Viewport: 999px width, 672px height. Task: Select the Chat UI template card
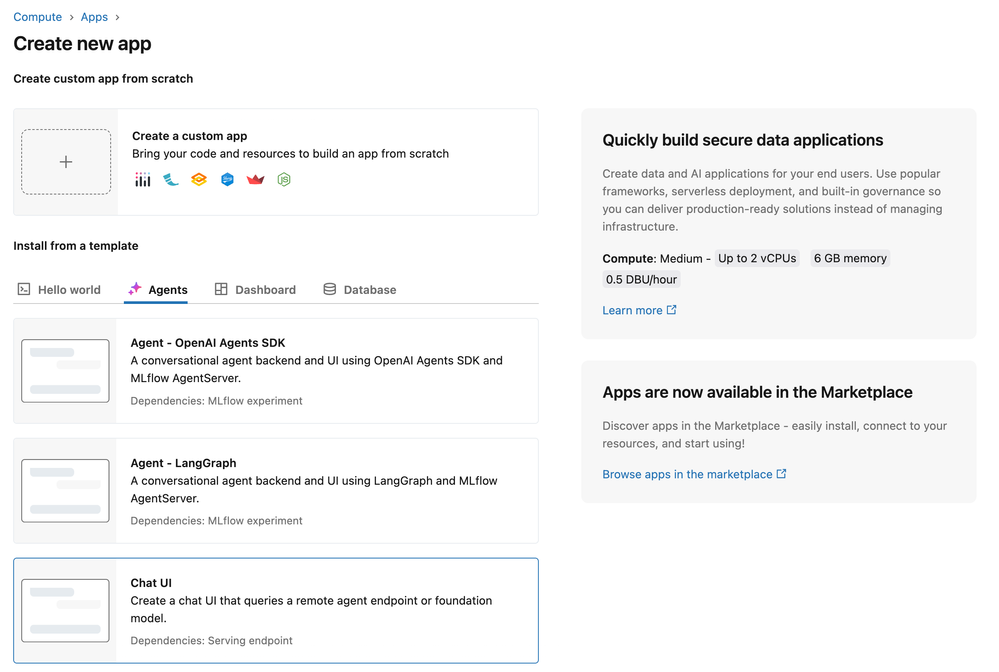[x=275, y=610]
